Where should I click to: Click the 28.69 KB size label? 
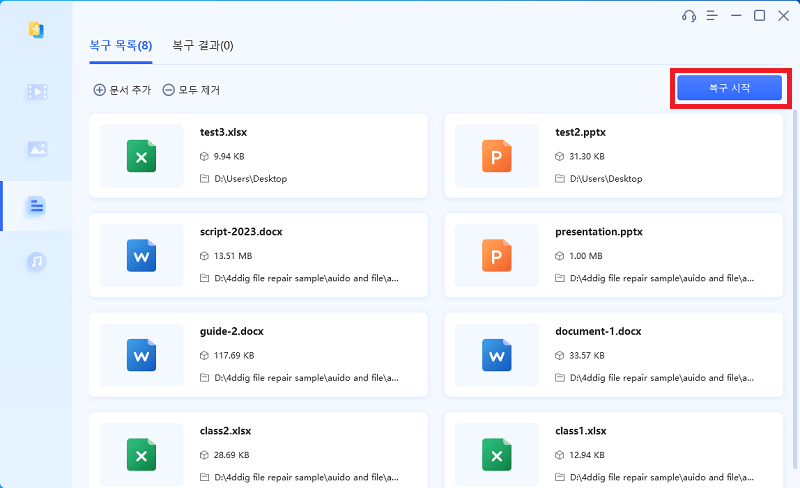(x=232, y=455)
